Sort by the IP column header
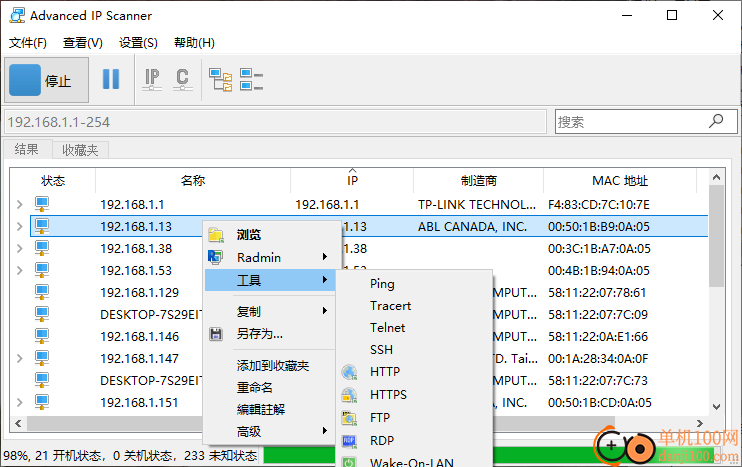 pyautogui.click(x=352, y=180)
